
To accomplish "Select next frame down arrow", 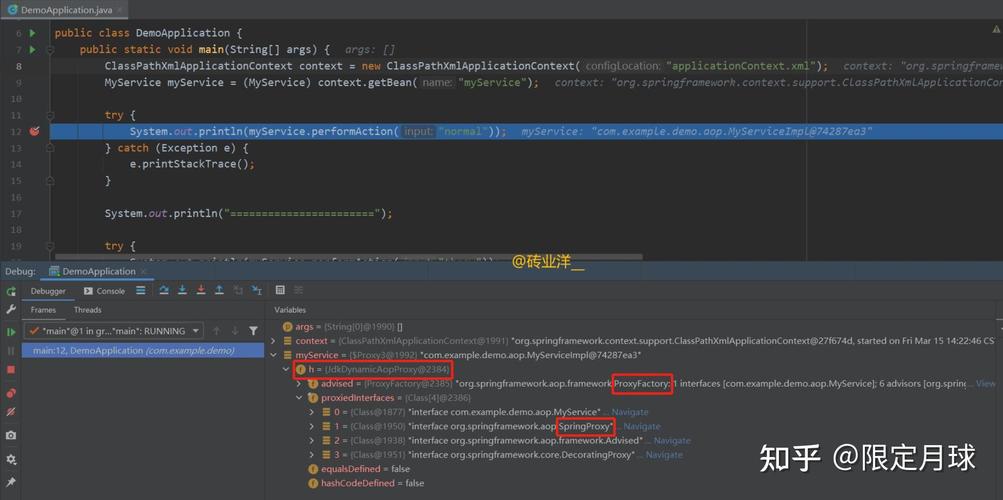I will (x=235, y=331).
